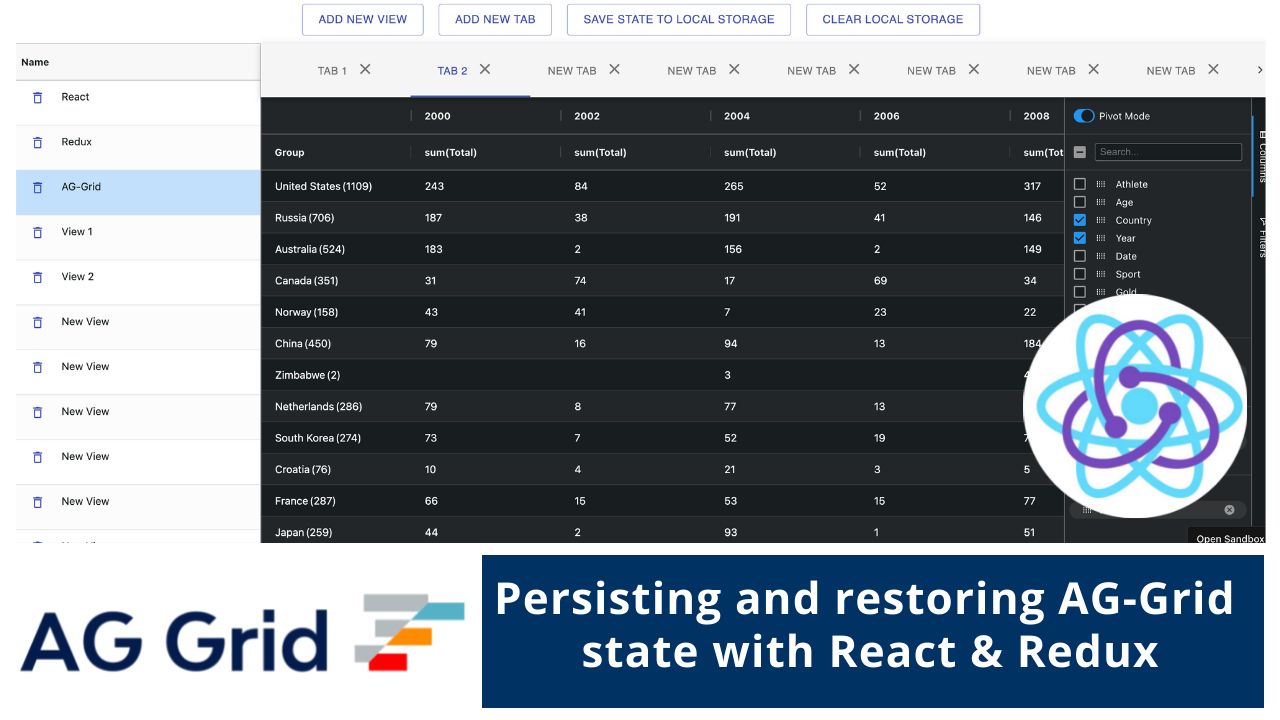
Task: Uncheck the Country column checkbox
Action: tap(1080, 220)
